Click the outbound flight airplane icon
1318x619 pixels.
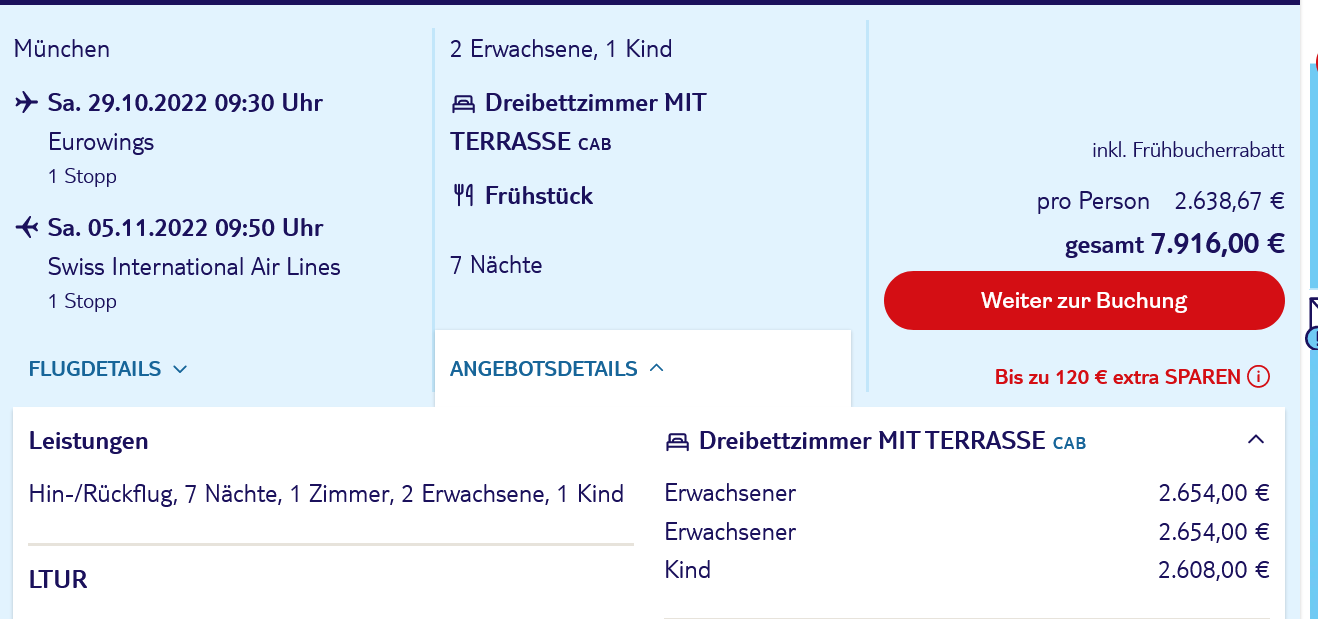pyautogui.click(x=27, y=103)
